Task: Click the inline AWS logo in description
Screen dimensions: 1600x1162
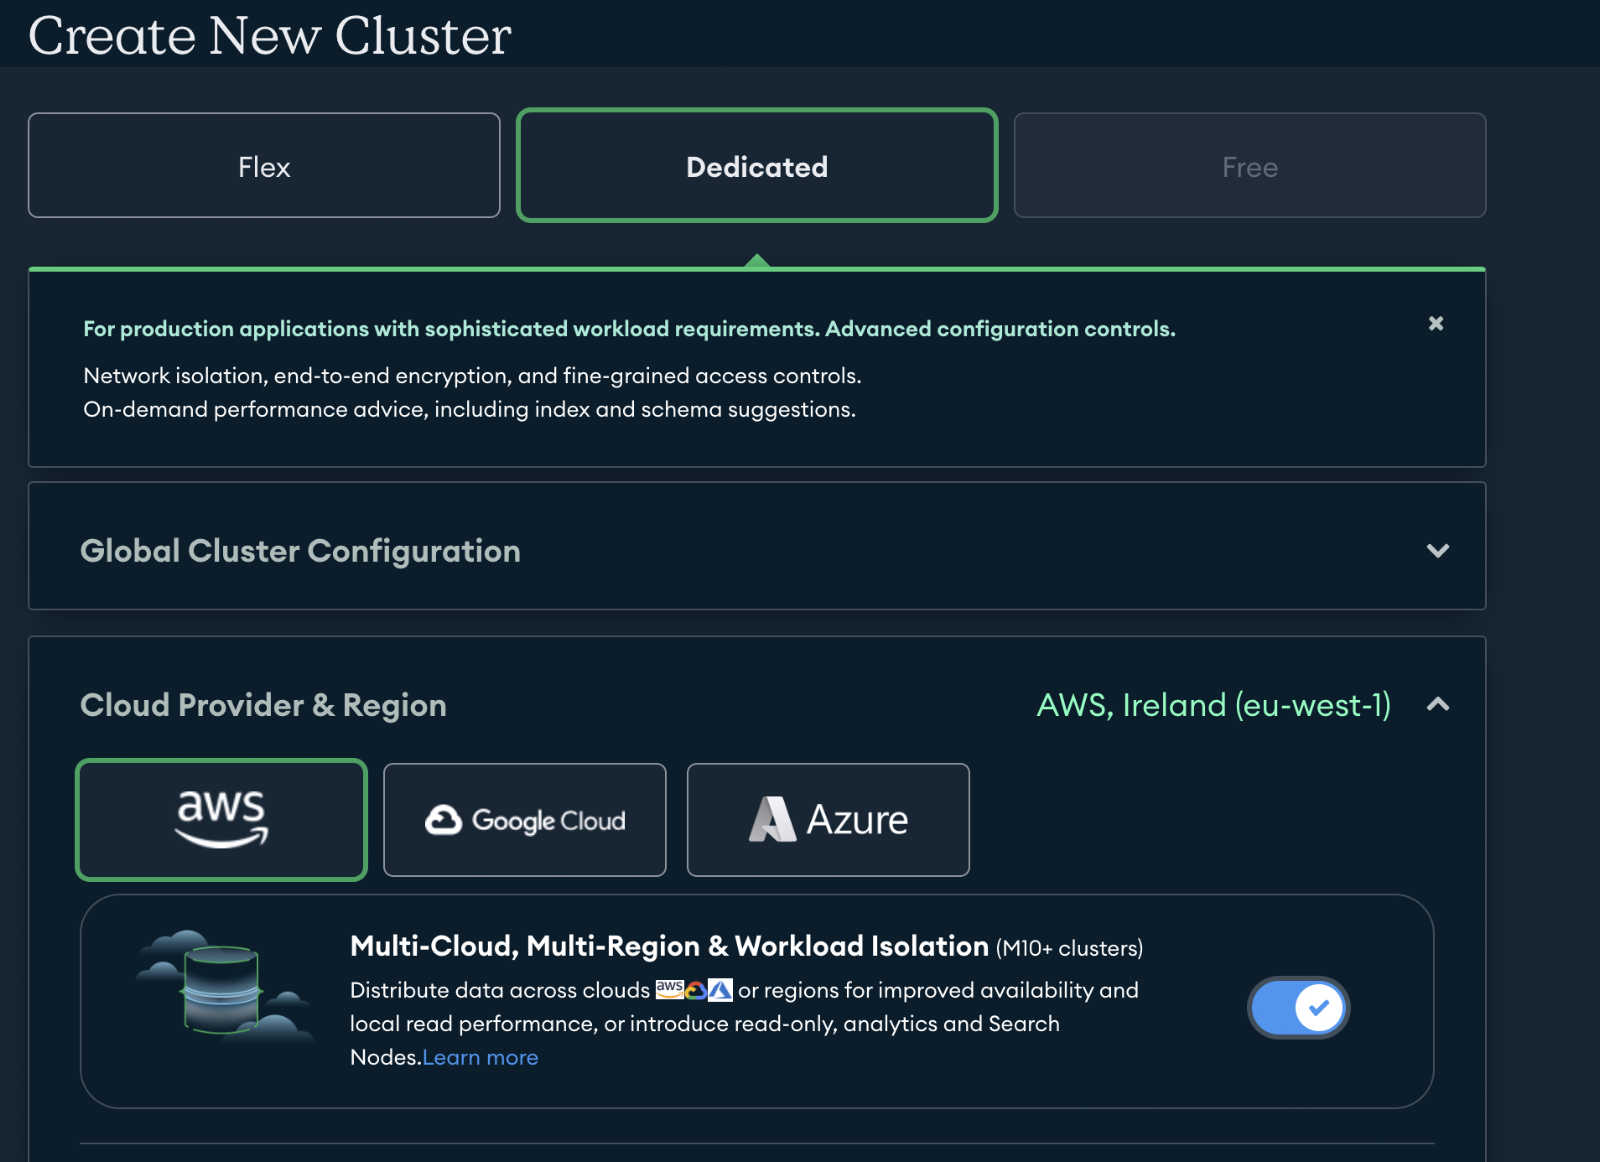Action: point(669,989)
